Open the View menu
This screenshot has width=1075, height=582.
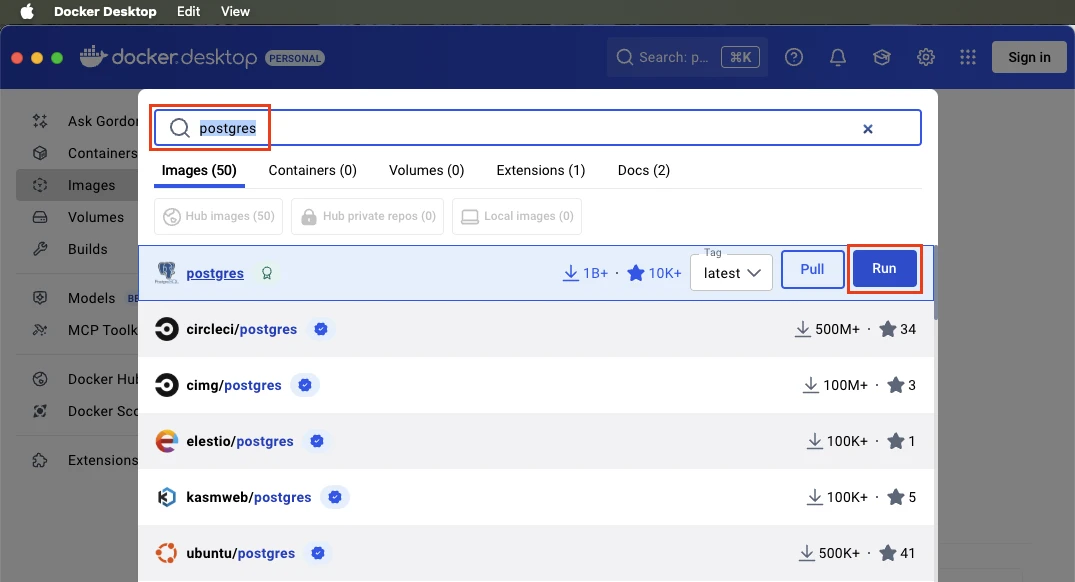[x=235, y=12]
